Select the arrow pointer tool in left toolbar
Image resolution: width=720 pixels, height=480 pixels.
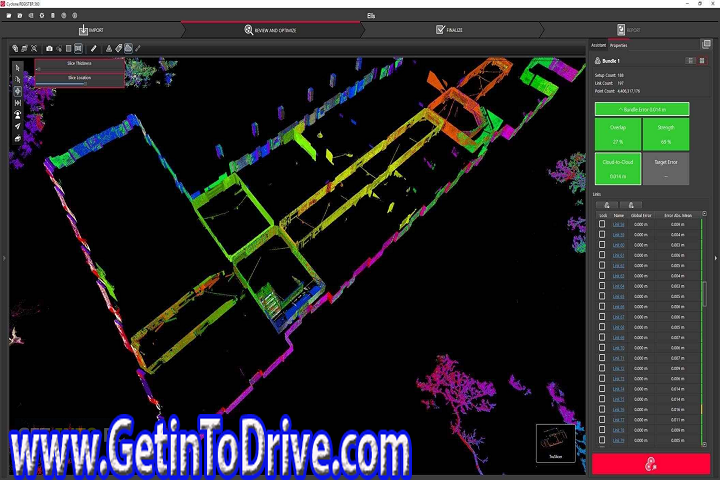coord(17,68)
